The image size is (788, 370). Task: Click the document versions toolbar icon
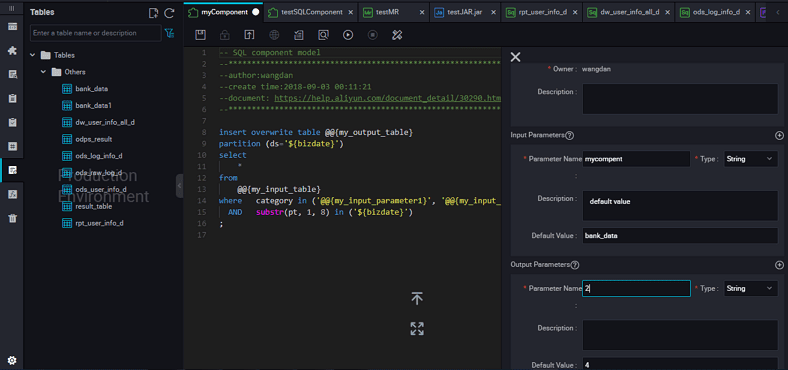[299, 35]
